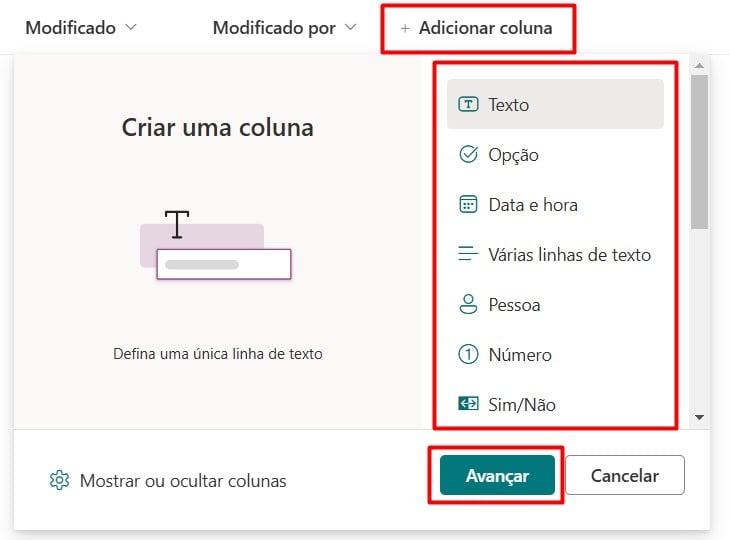Open Mostrar ou ocultar colunas link
Image resolution: width=730 pixels, height=540 pixels.
(183, 480)
